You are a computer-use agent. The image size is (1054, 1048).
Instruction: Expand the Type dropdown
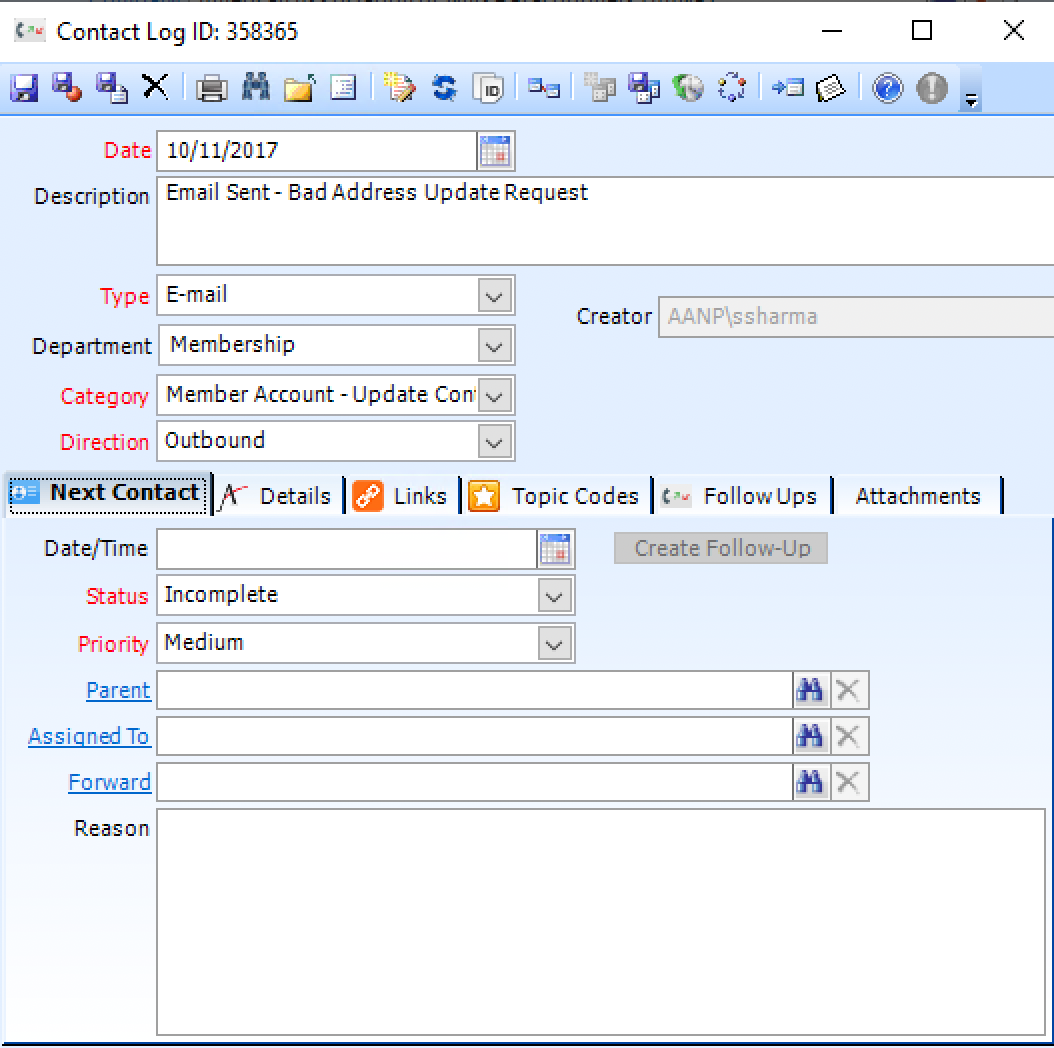(x=494, y=296)
